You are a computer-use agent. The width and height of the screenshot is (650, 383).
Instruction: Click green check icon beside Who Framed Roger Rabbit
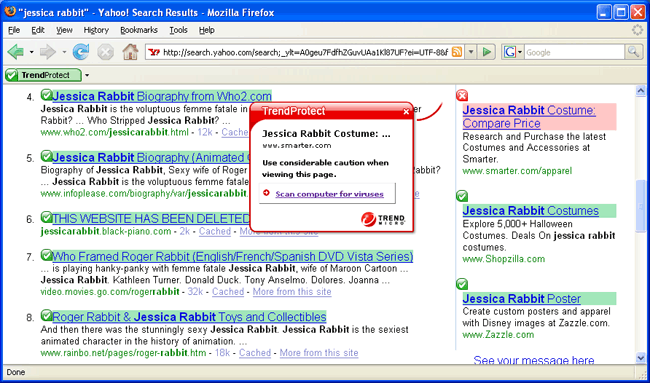pyautogui.click(x=46, y=255)
